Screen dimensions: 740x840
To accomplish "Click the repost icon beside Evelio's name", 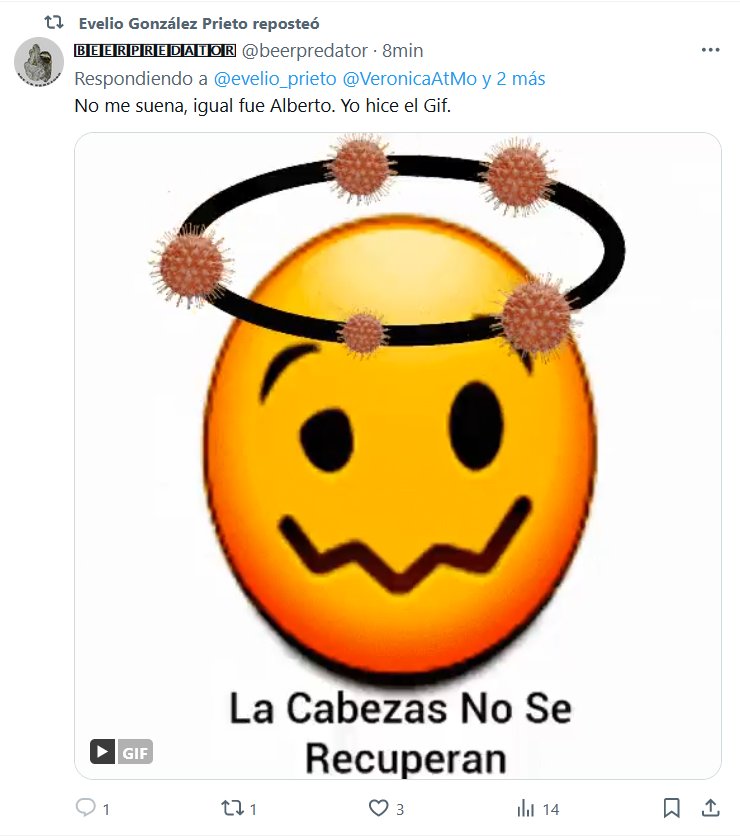I will click(54, 22).
